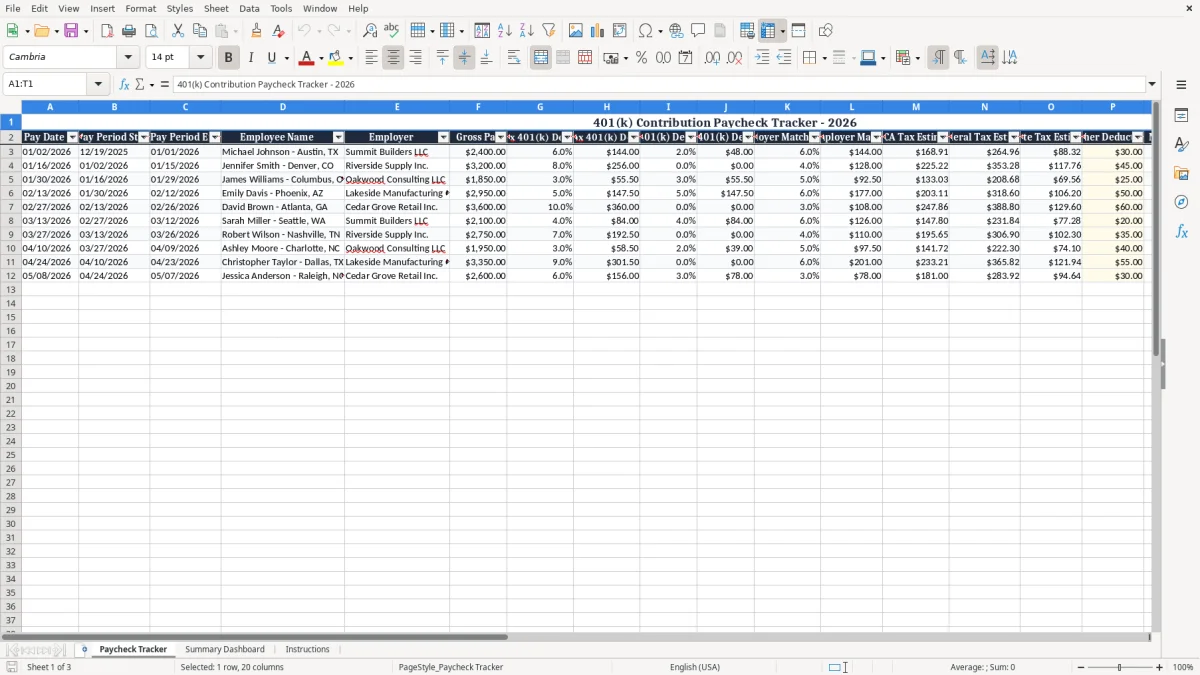This screenshot has height=675, width=1200.
Task: Open the sidebar Gallery panel icon
Action: tap(1181, 174)
